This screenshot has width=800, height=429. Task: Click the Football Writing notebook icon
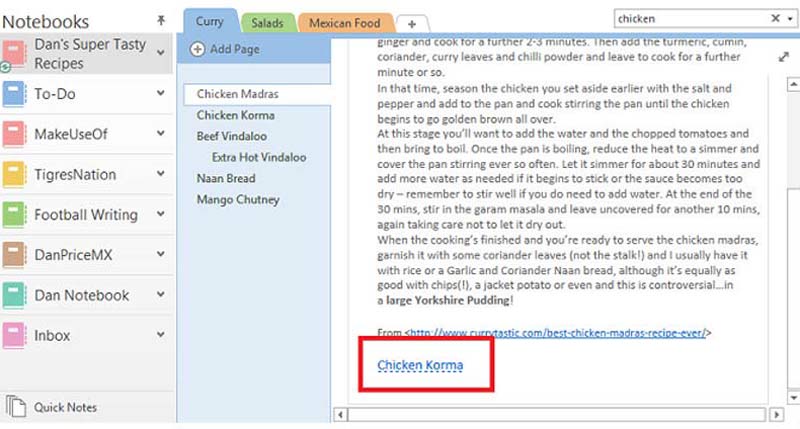point(15,215)
